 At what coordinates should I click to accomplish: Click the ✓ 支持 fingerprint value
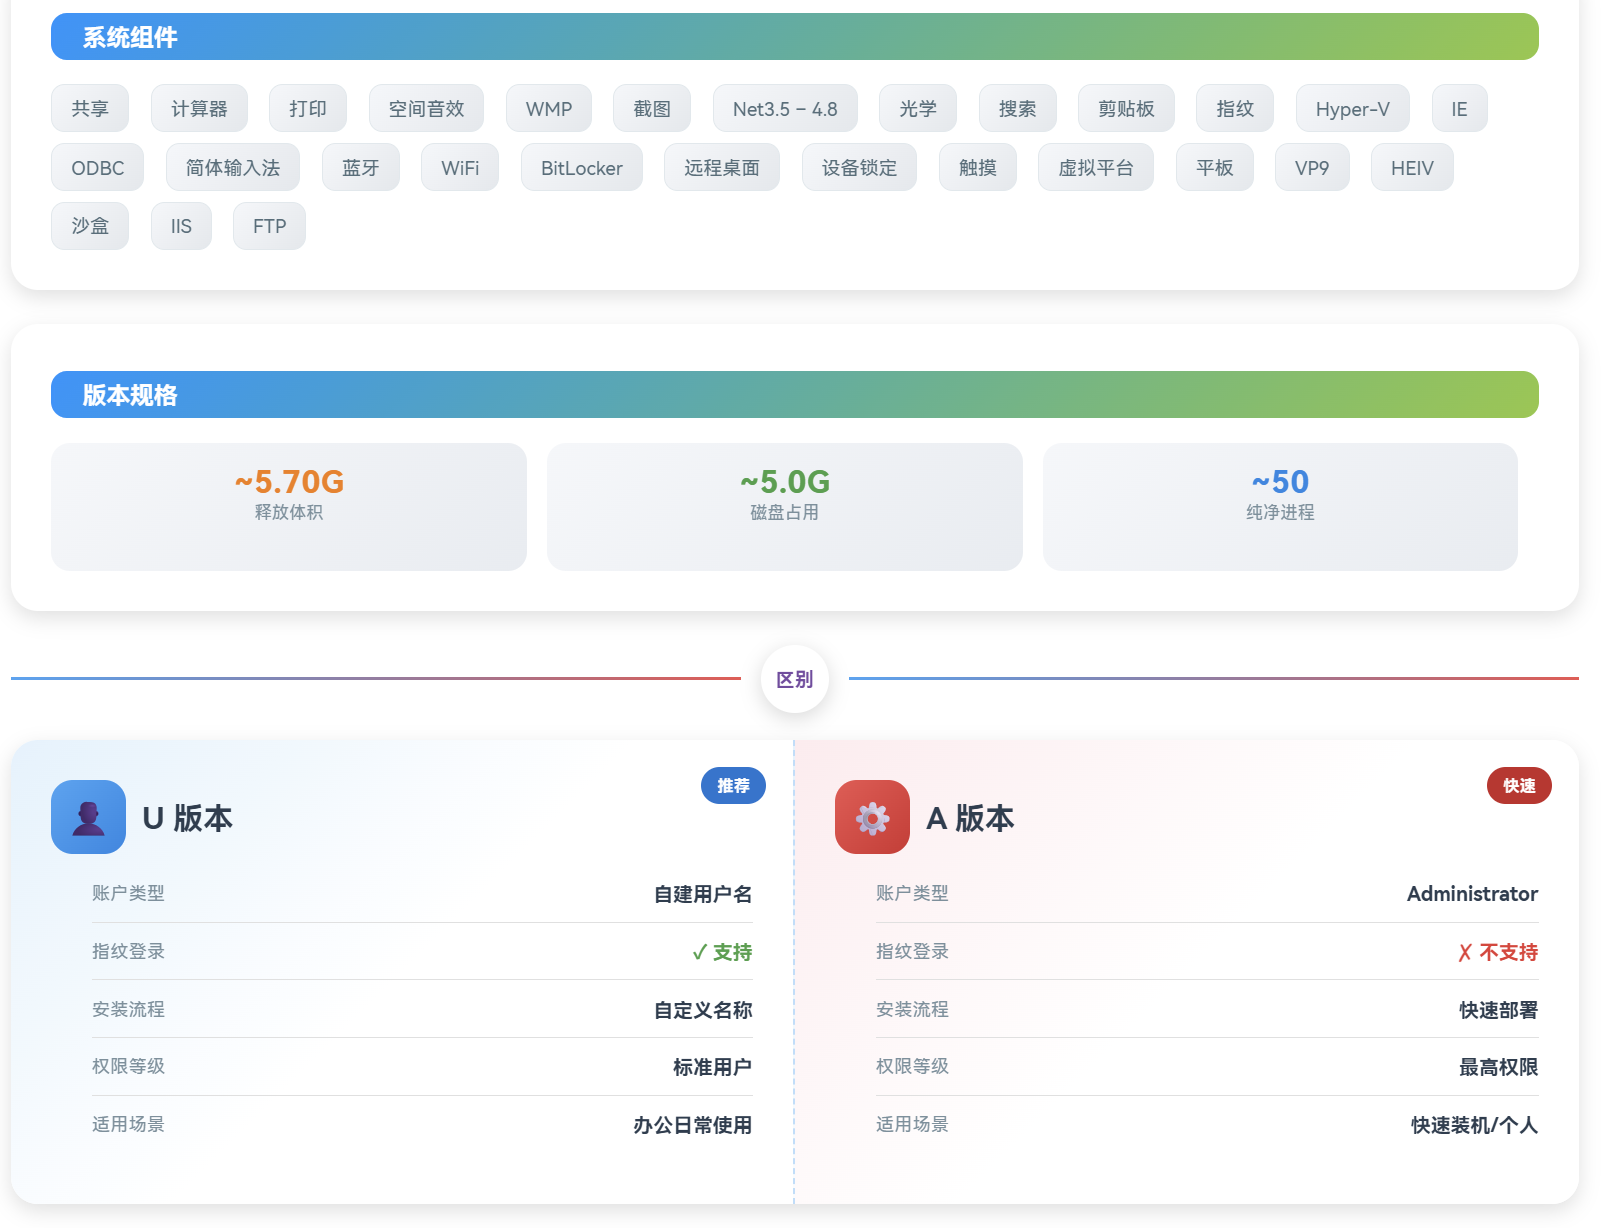pyautogui.click(x=722, y=952)
